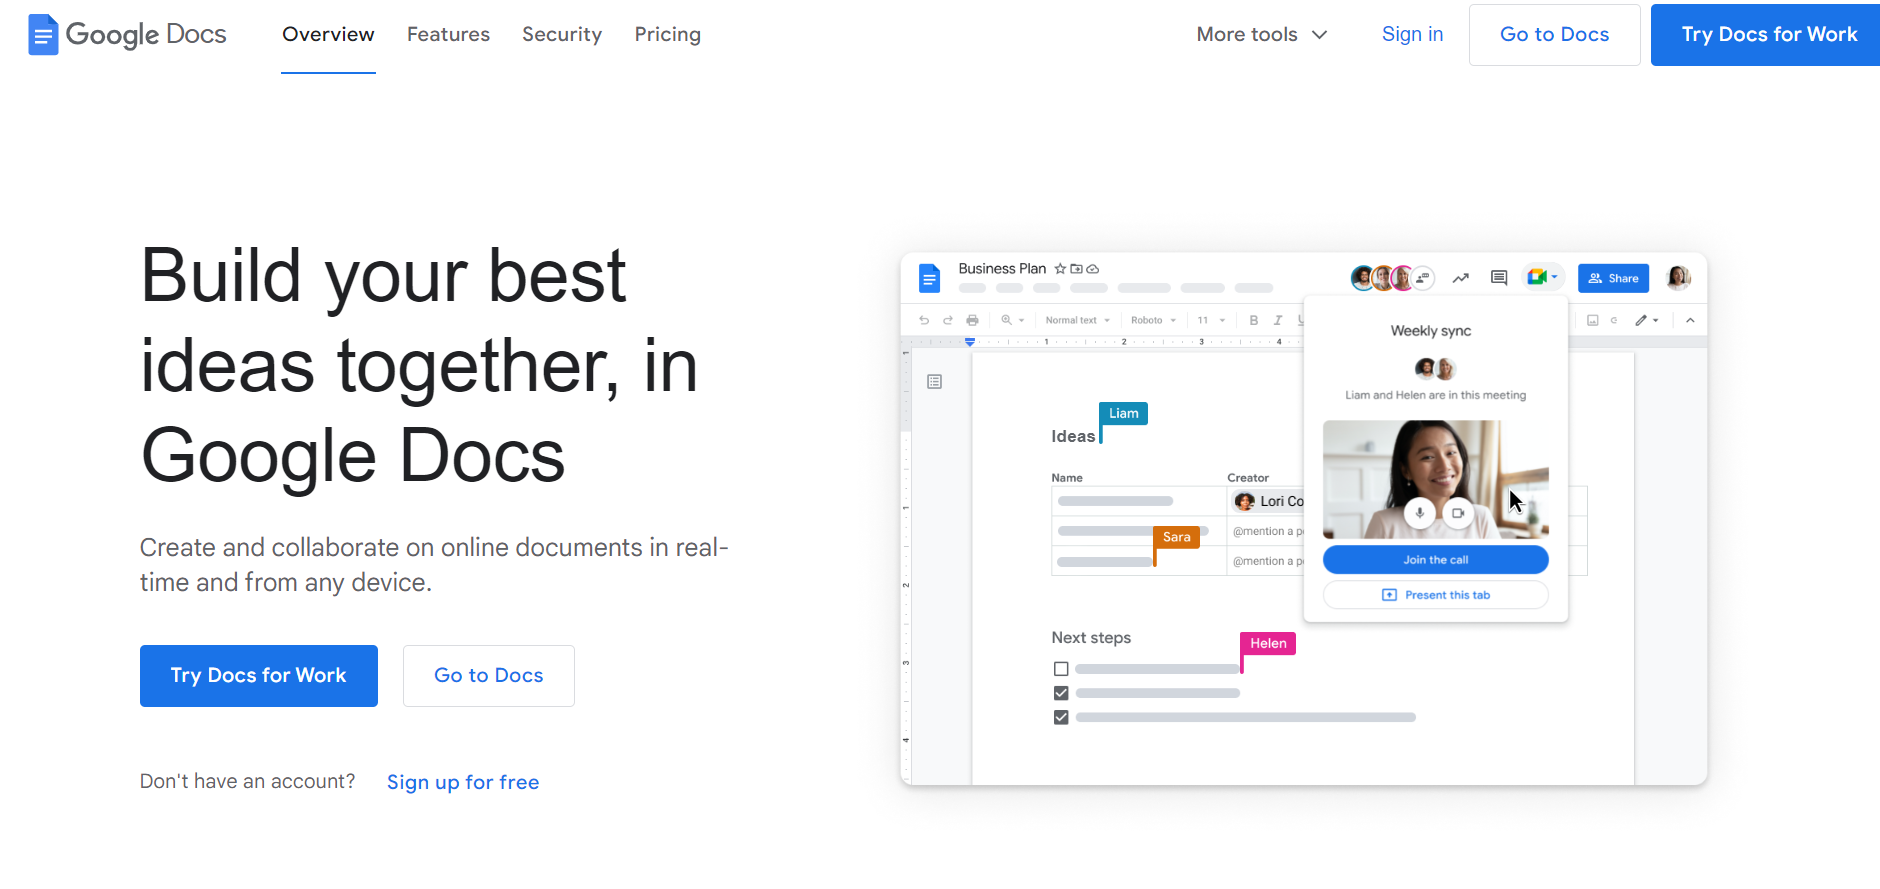Uncheck the checkbox beside the longest gray line
This screenshot has width=1880, height=889.
pyautogui.click(x=1061, y=717)
